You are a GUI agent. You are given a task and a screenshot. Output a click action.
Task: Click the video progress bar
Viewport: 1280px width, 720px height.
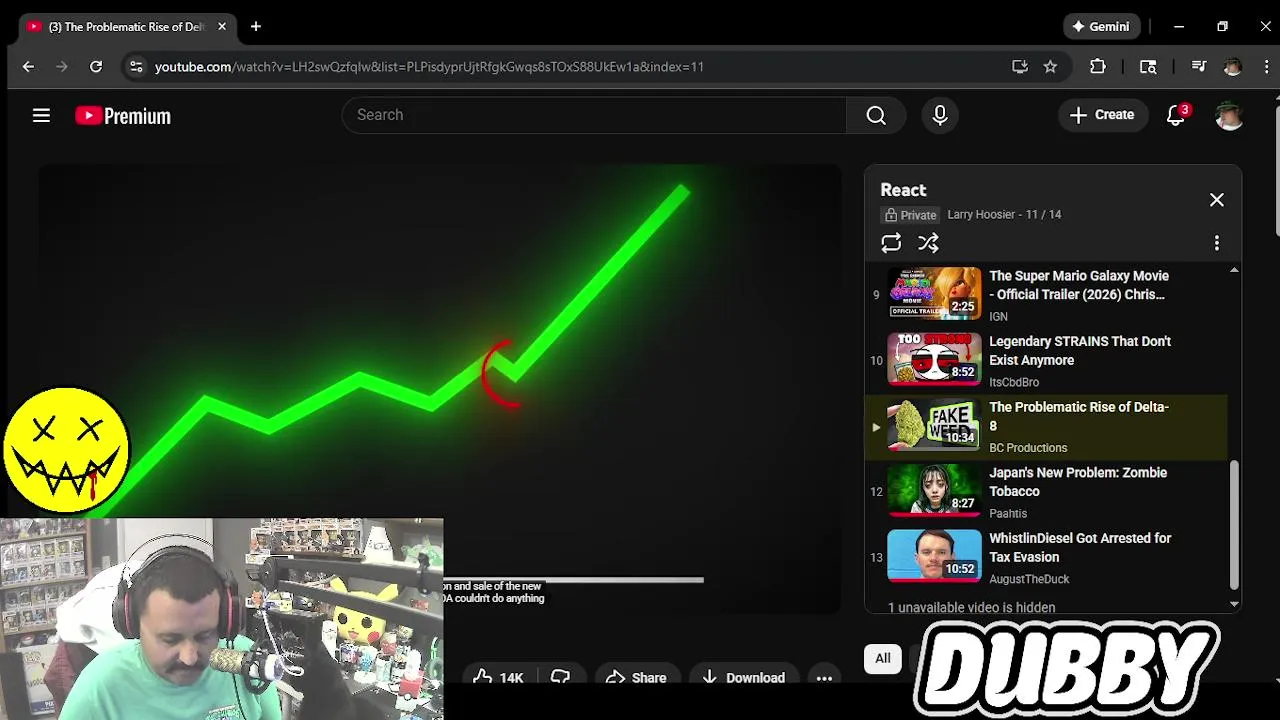574,579
